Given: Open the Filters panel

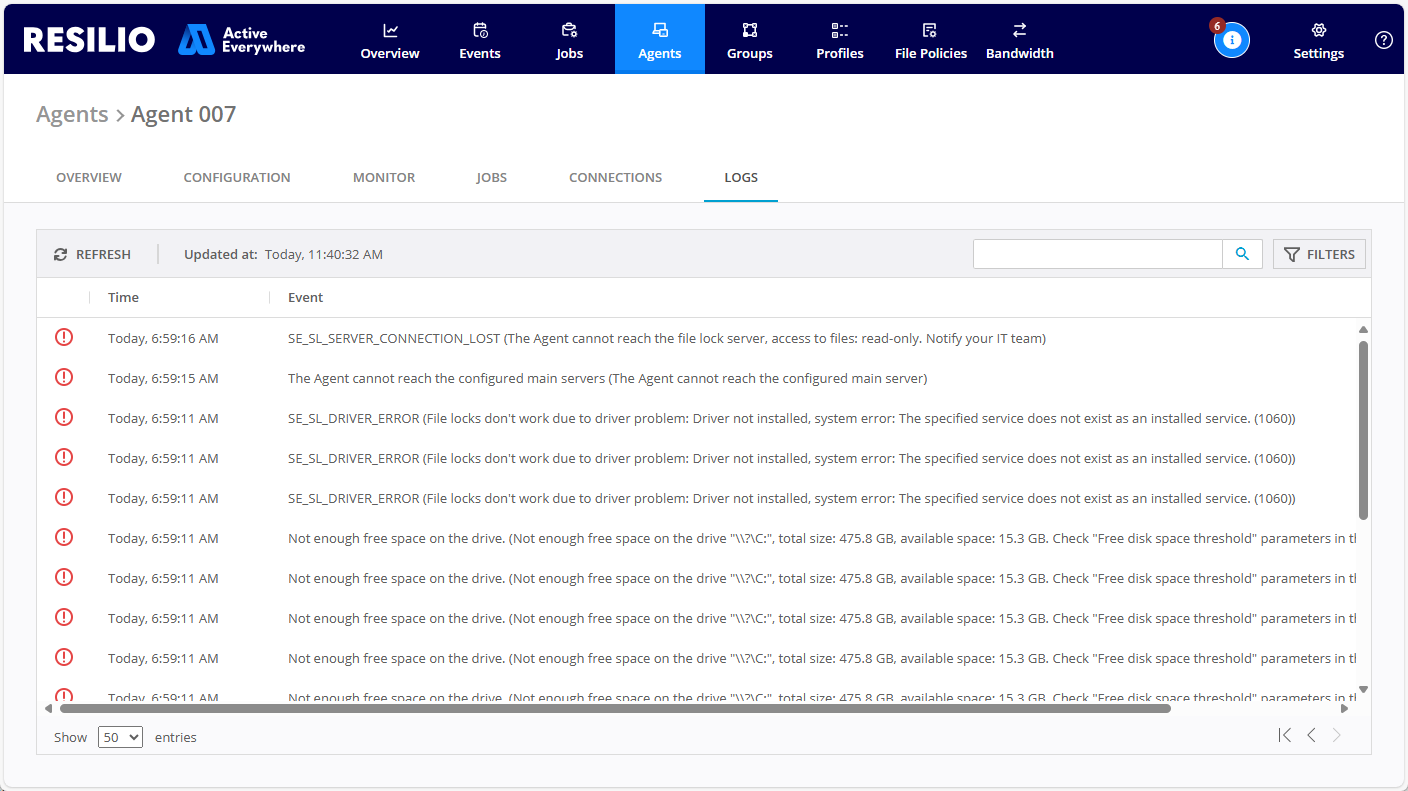Looking at the screenshot, I should click(1319, 254).
